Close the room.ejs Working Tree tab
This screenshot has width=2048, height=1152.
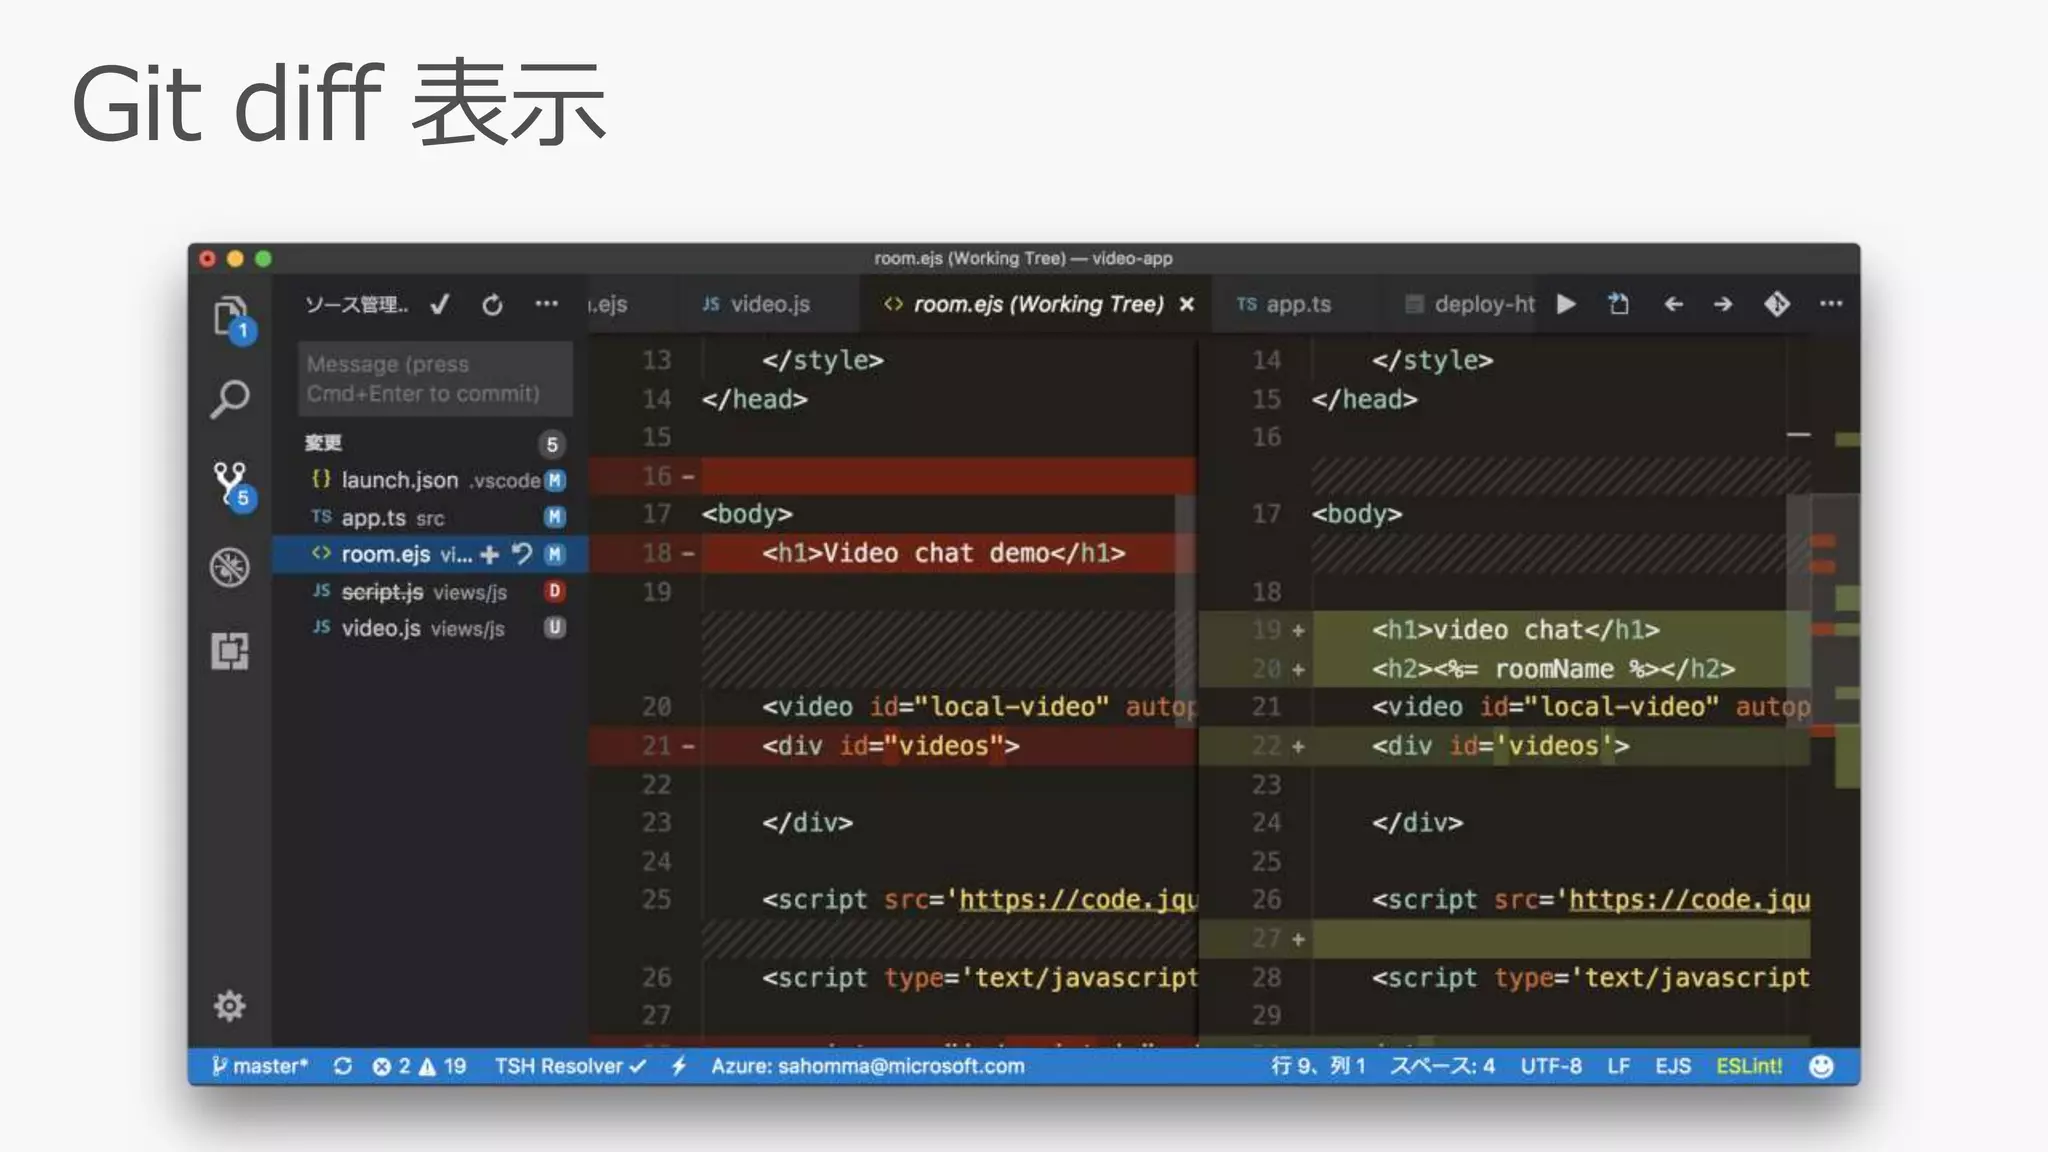click(1187, 304)
